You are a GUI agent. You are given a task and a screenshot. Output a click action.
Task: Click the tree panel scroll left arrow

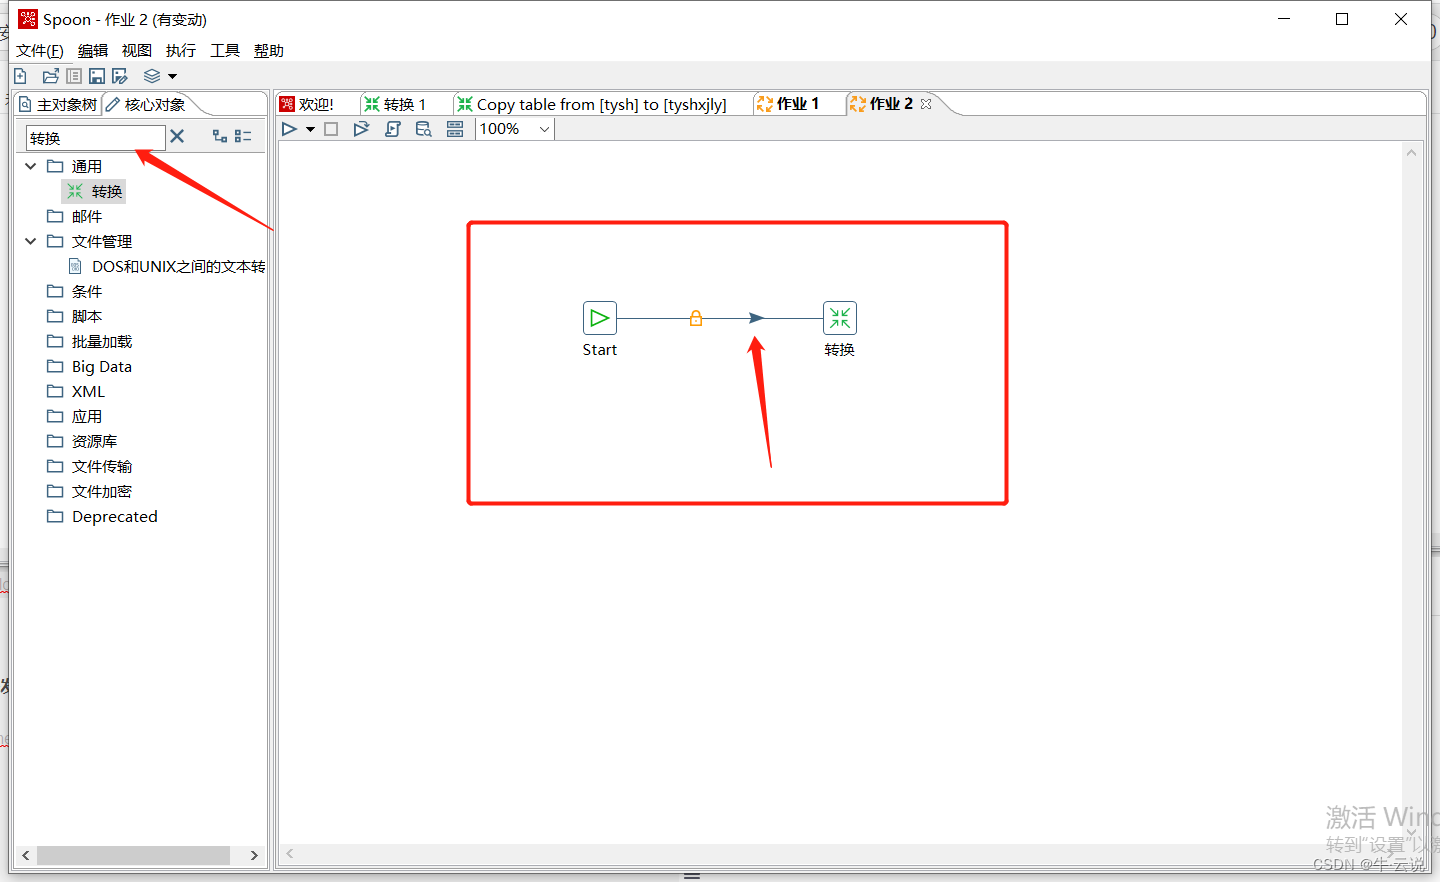[26, 856]
